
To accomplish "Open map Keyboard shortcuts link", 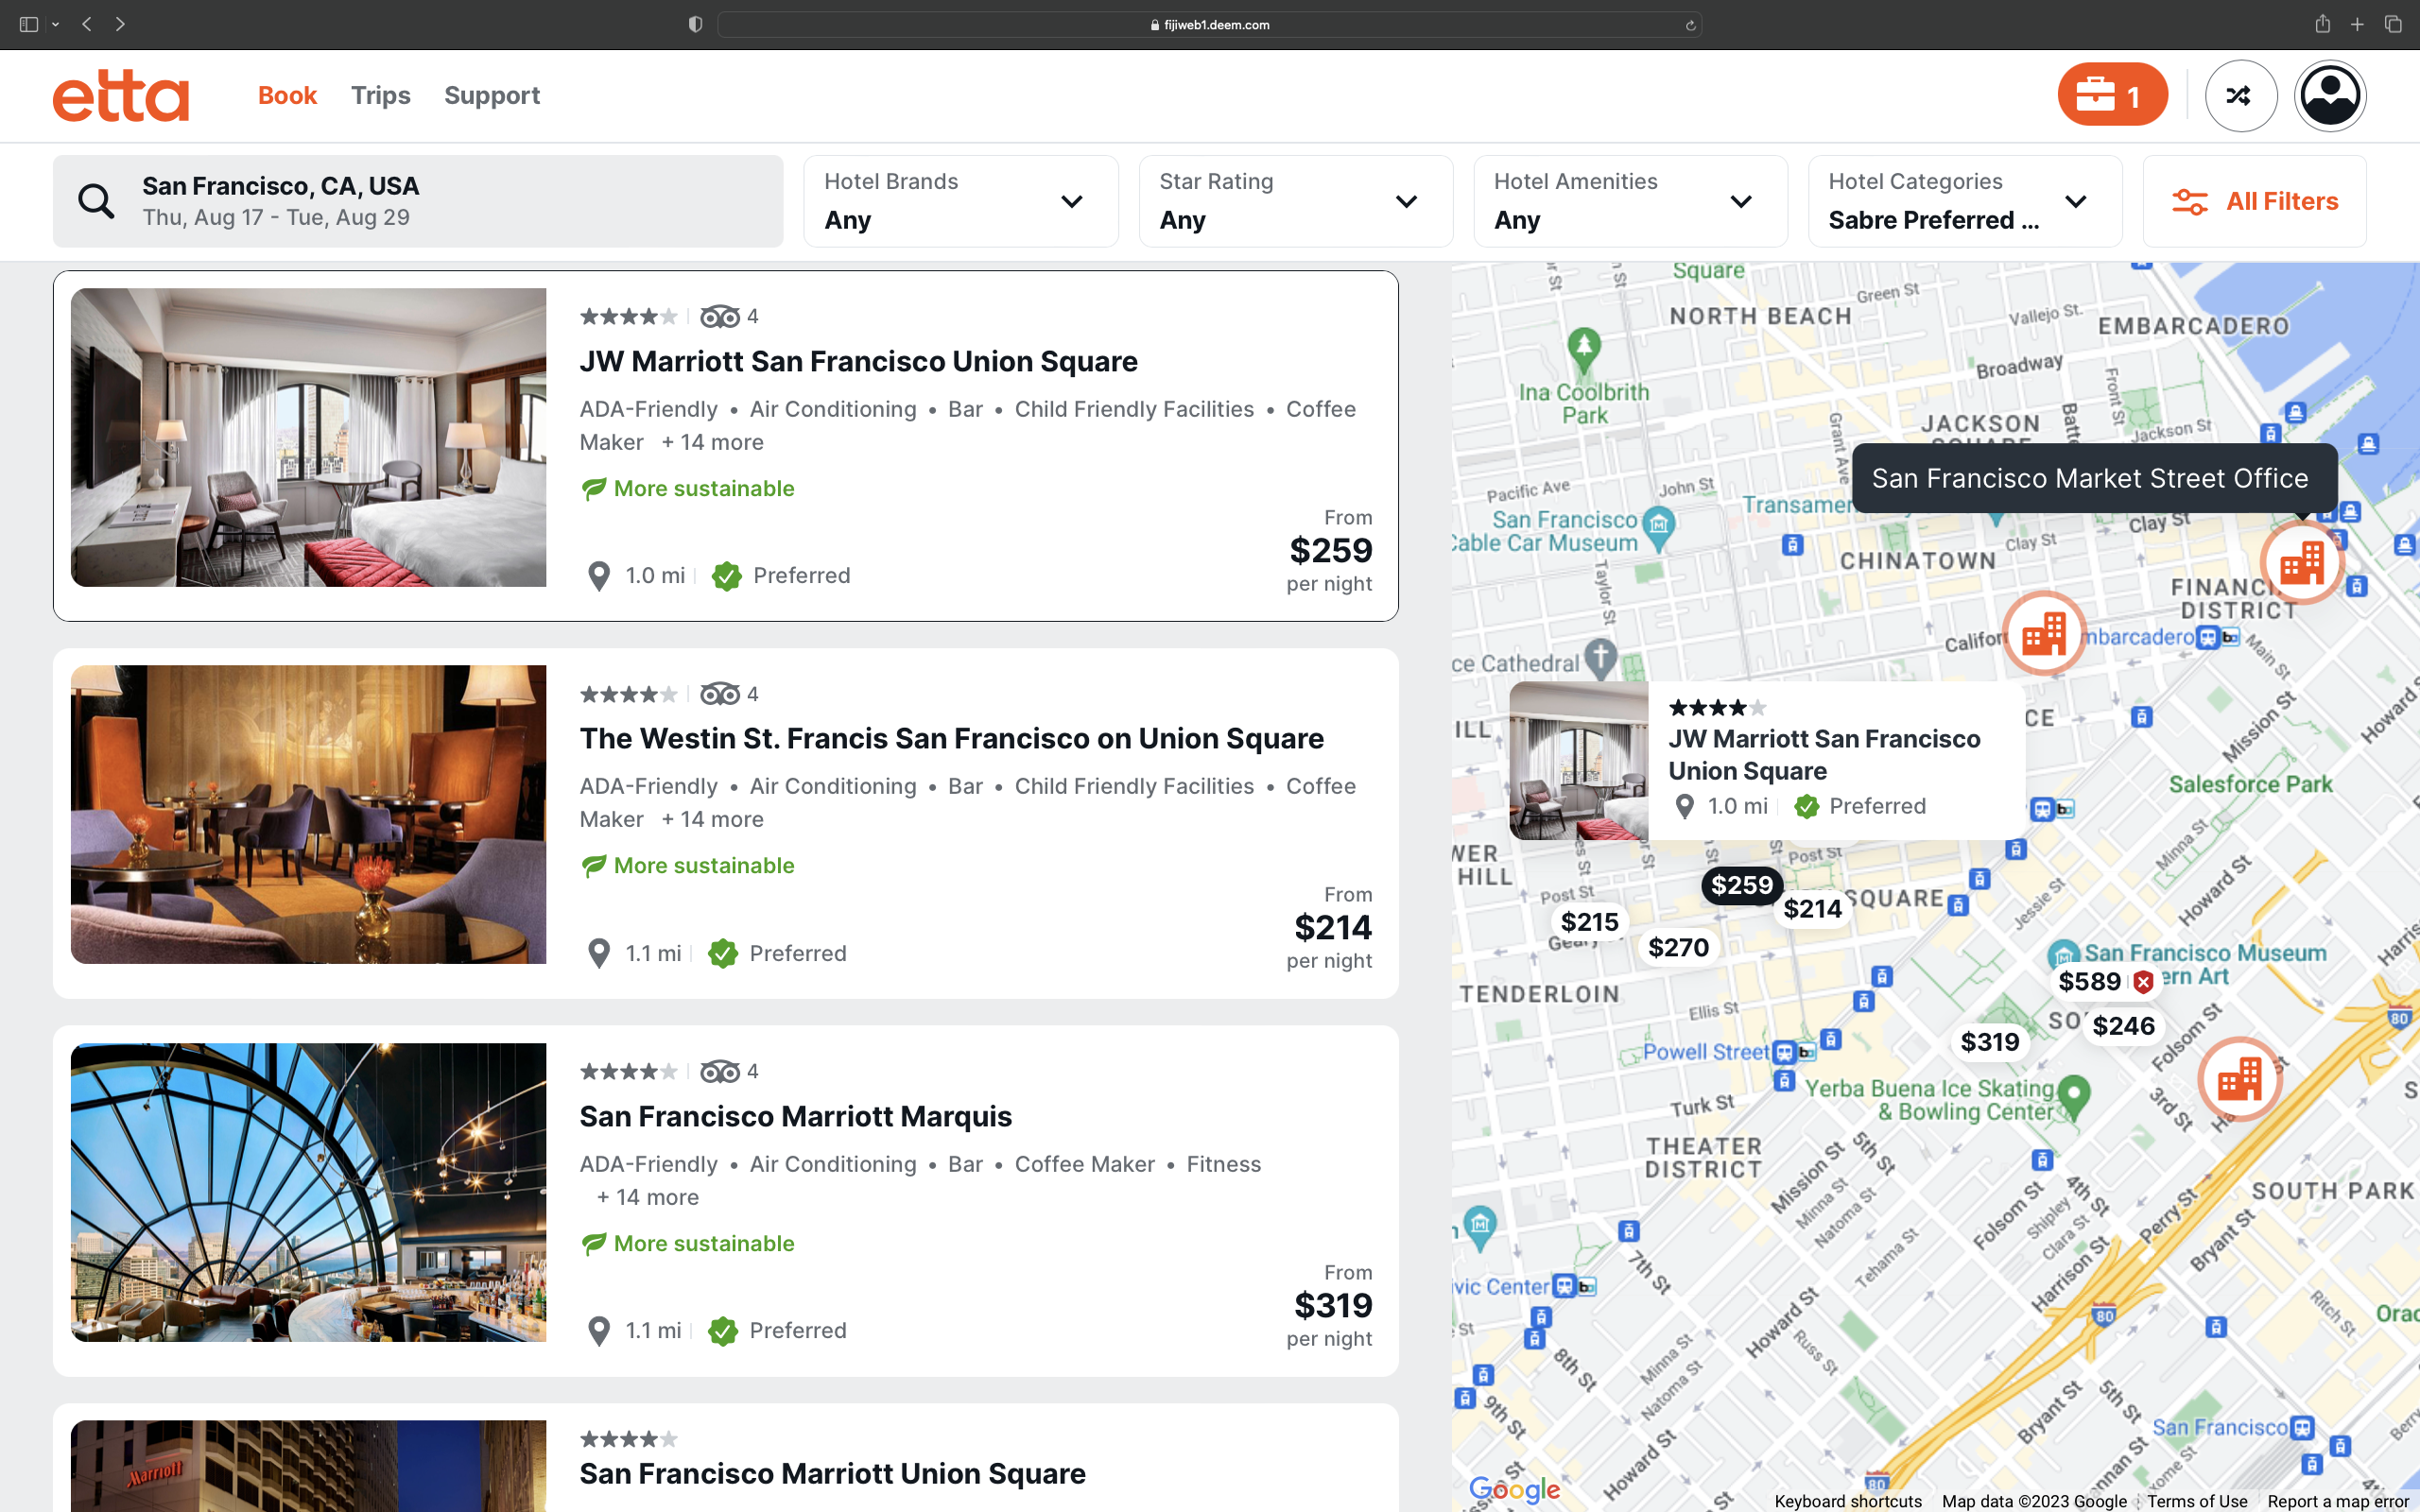I will pyautogui.click(x=1847, y=1501).
